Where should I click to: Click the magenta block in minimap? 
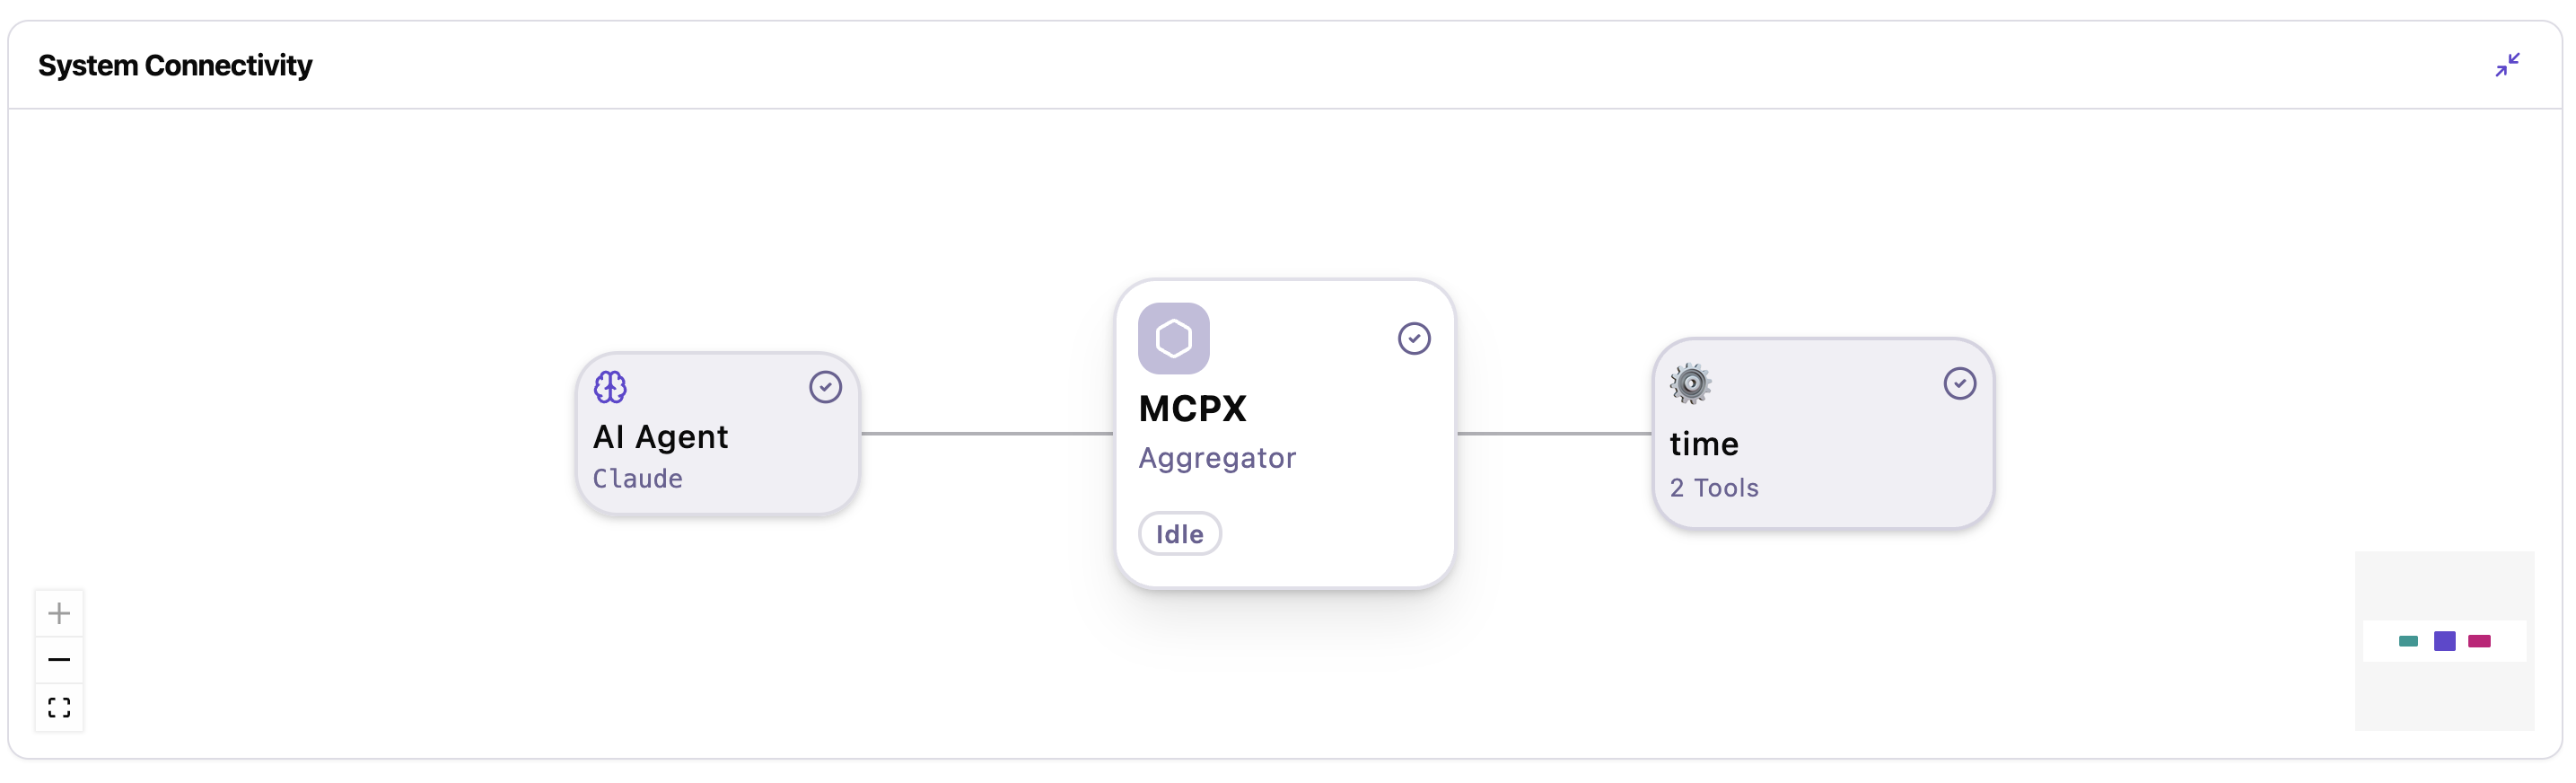(2479, 641)
